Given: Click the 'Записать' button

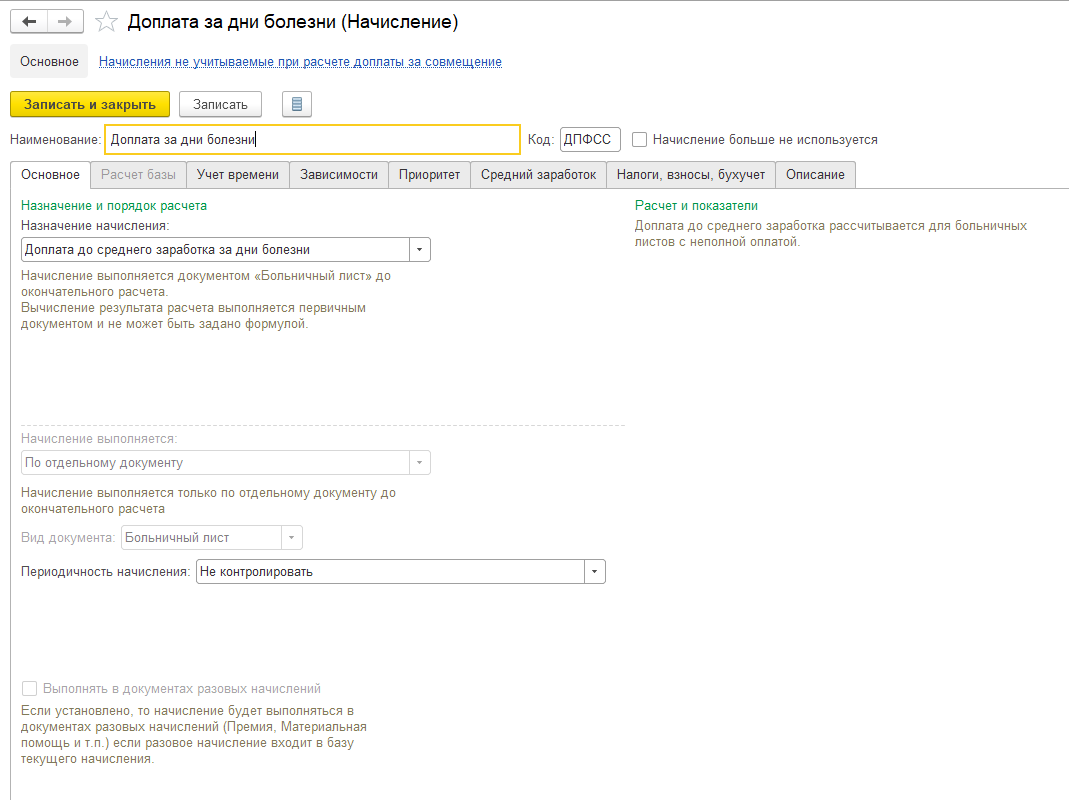Looking at the screenshot, I should click(x=220, y=104).
